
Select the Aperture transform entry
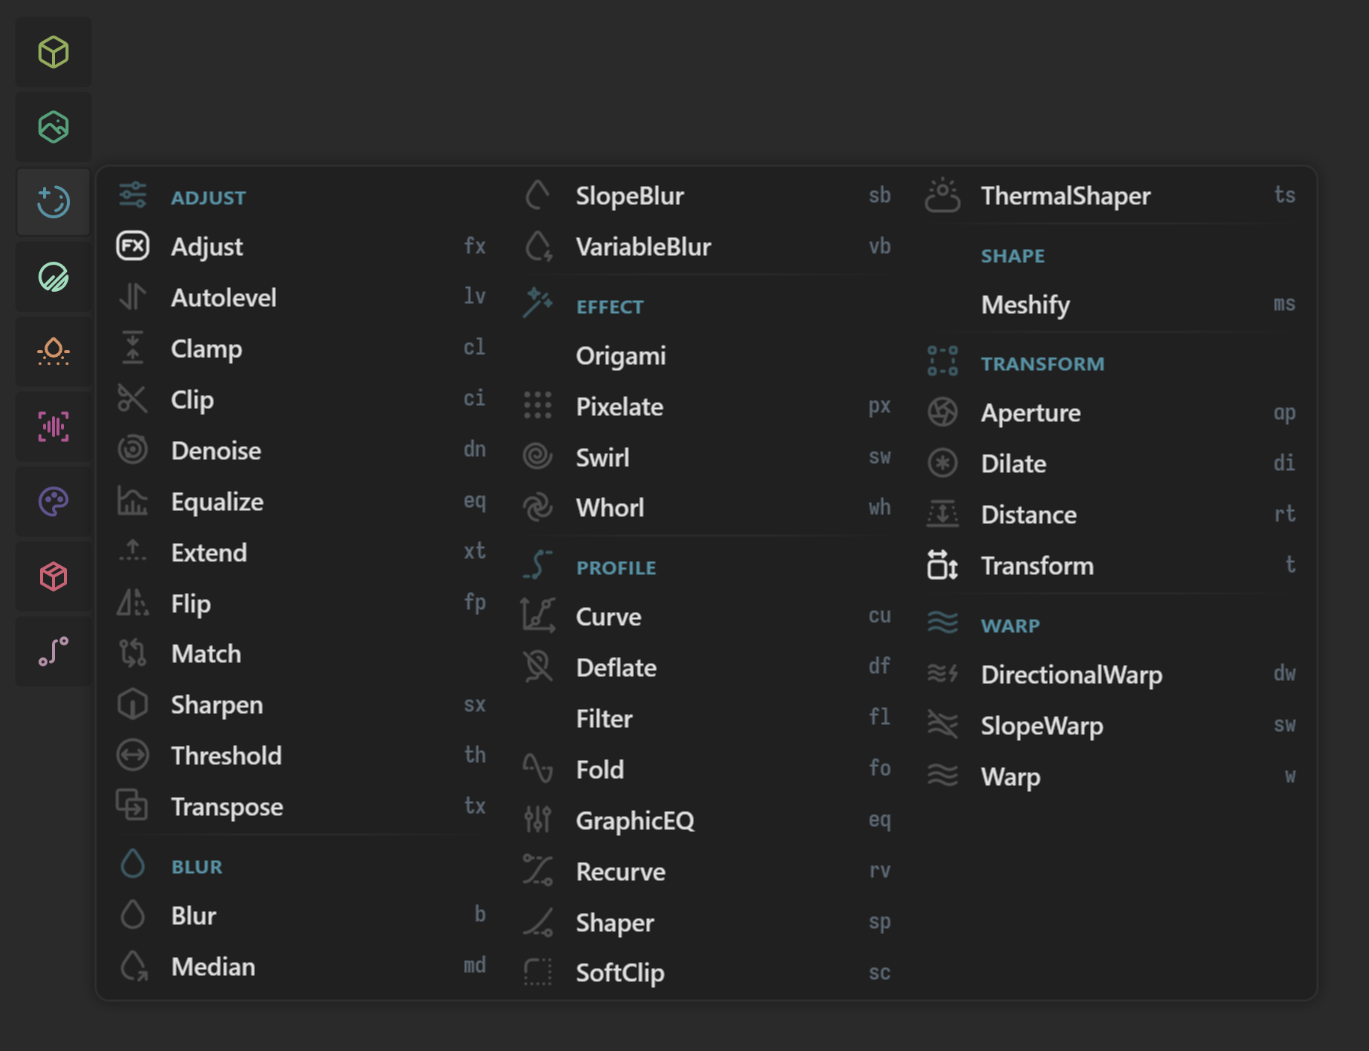(x=1112, y=412)
